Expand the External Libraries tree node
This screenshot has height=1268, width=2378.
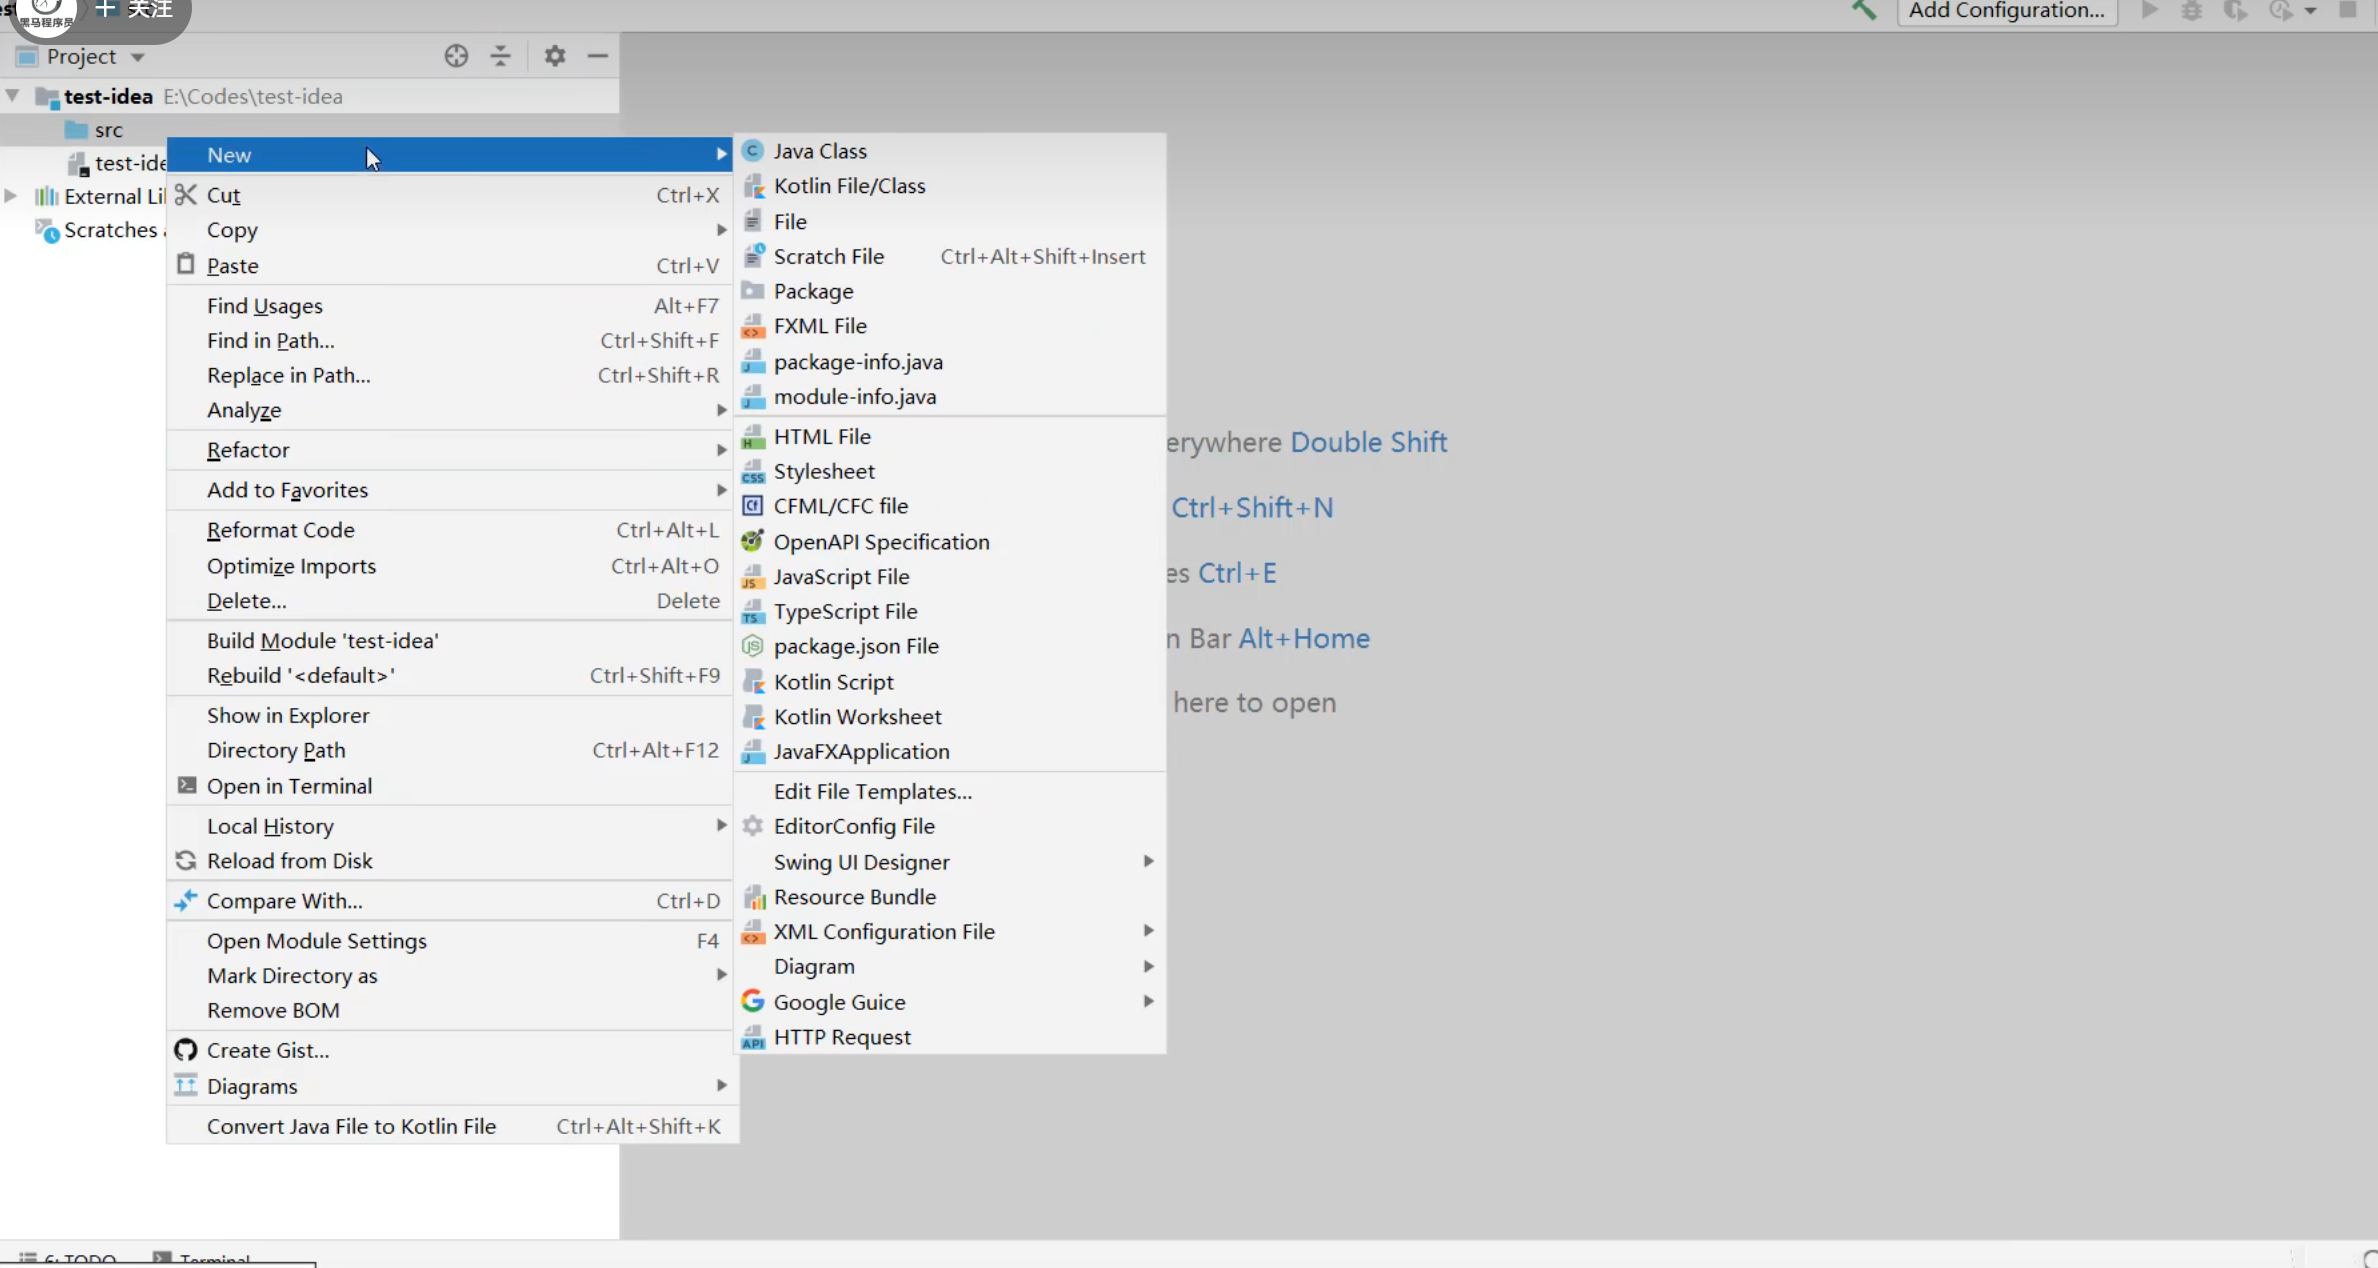click(x=11, y=196)
